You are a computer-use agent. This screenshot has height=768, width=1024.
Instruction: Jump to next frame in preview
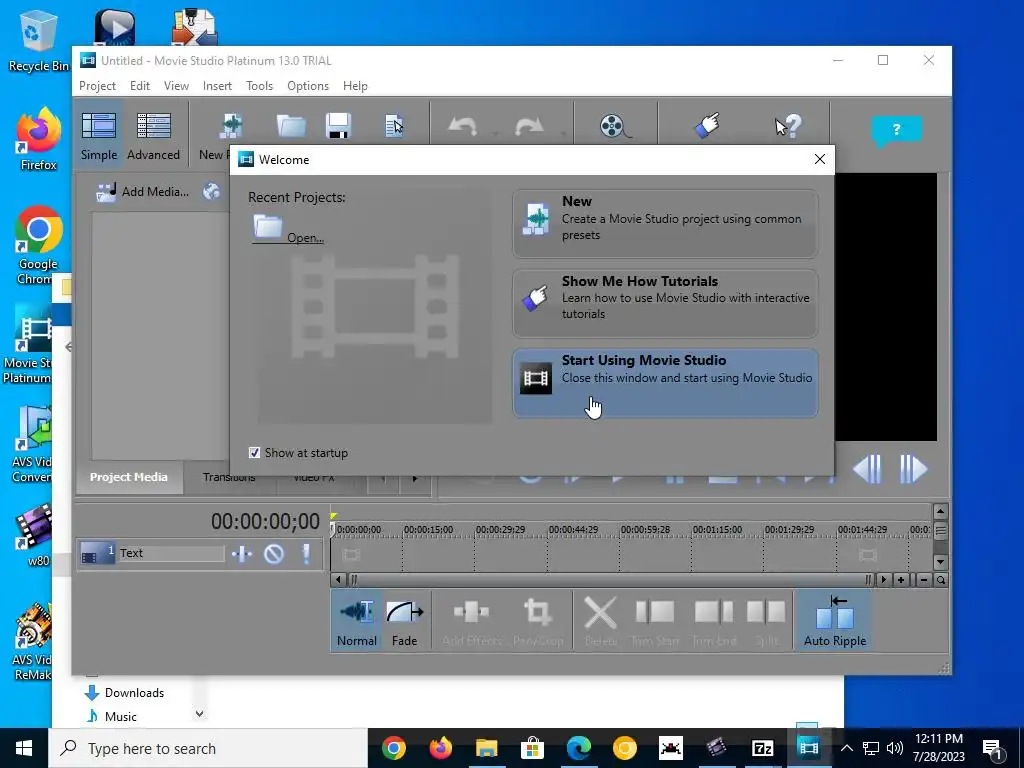913,469
